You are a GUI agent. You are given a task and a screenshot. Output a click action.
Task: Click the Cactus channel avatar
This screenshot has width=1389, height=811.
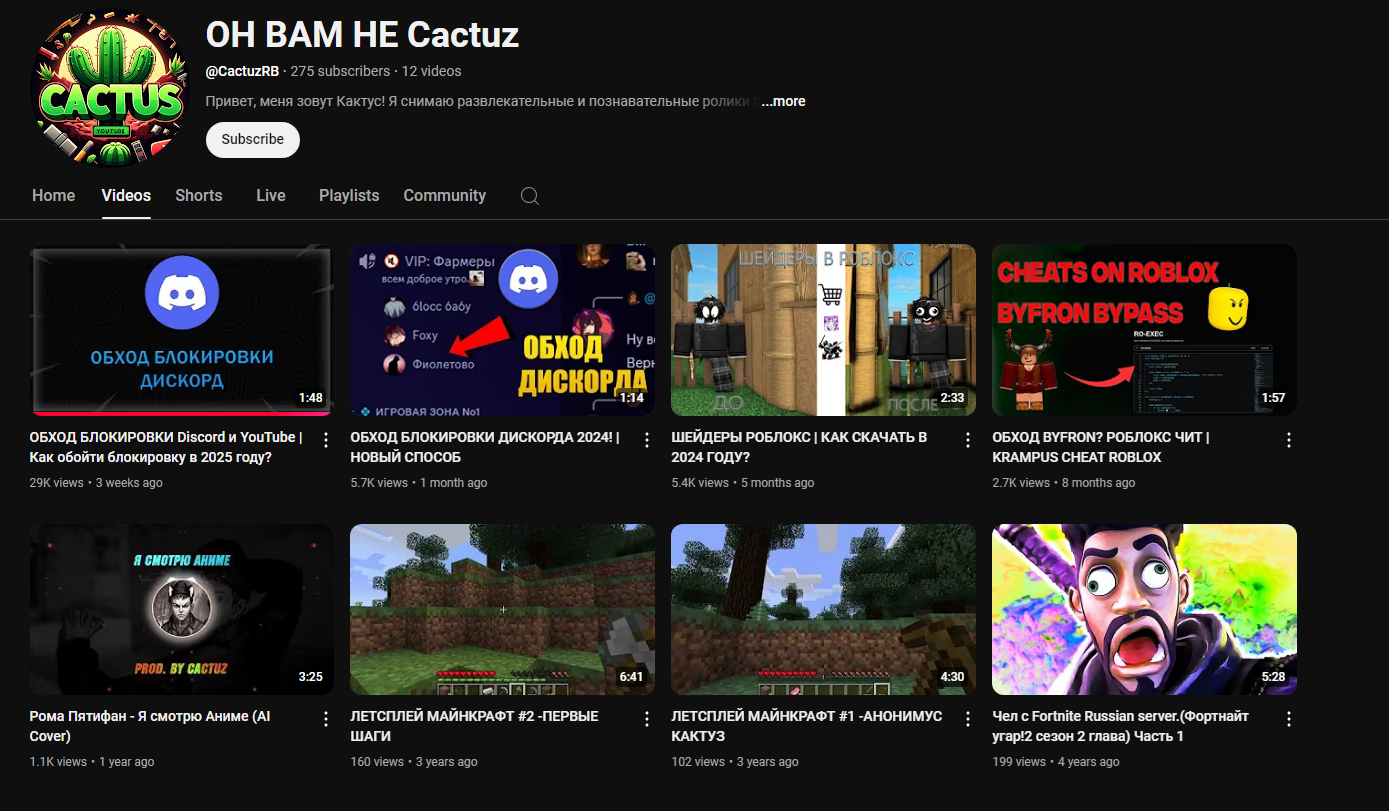point(110,88)
